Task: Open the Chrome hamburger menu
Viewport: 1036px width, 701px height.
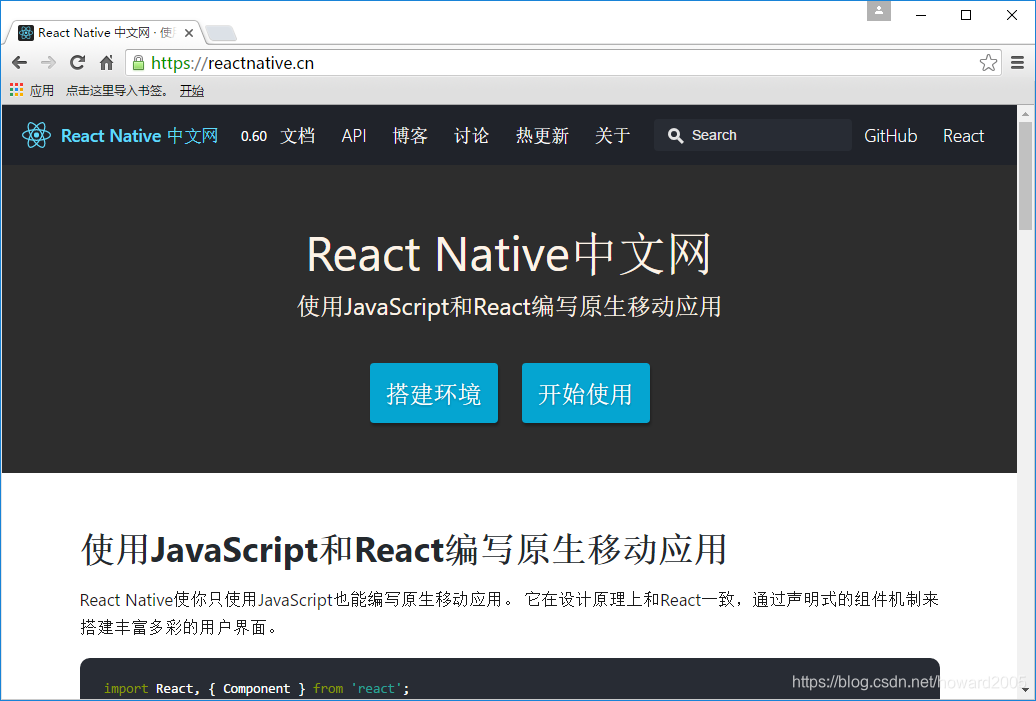Action: [x=1018, y=63]
